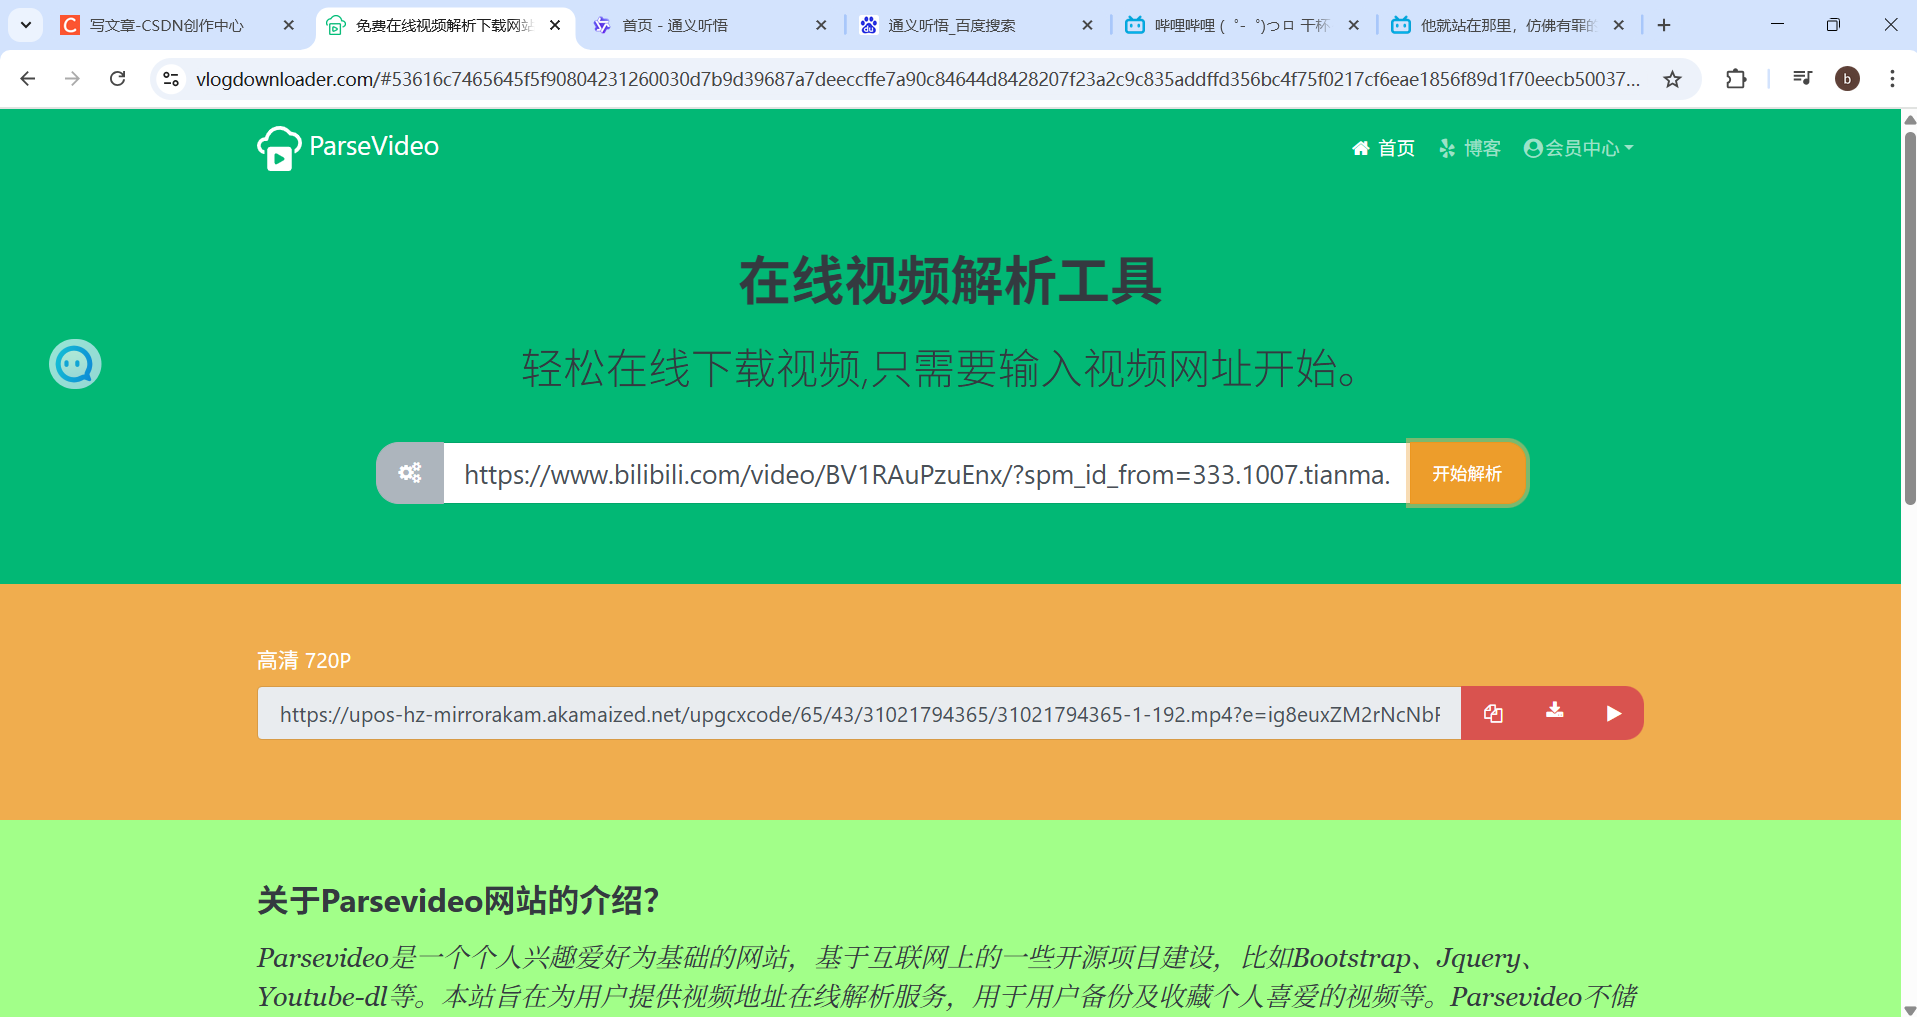Click the 在线视频解析工具 title

coord(950,281)
